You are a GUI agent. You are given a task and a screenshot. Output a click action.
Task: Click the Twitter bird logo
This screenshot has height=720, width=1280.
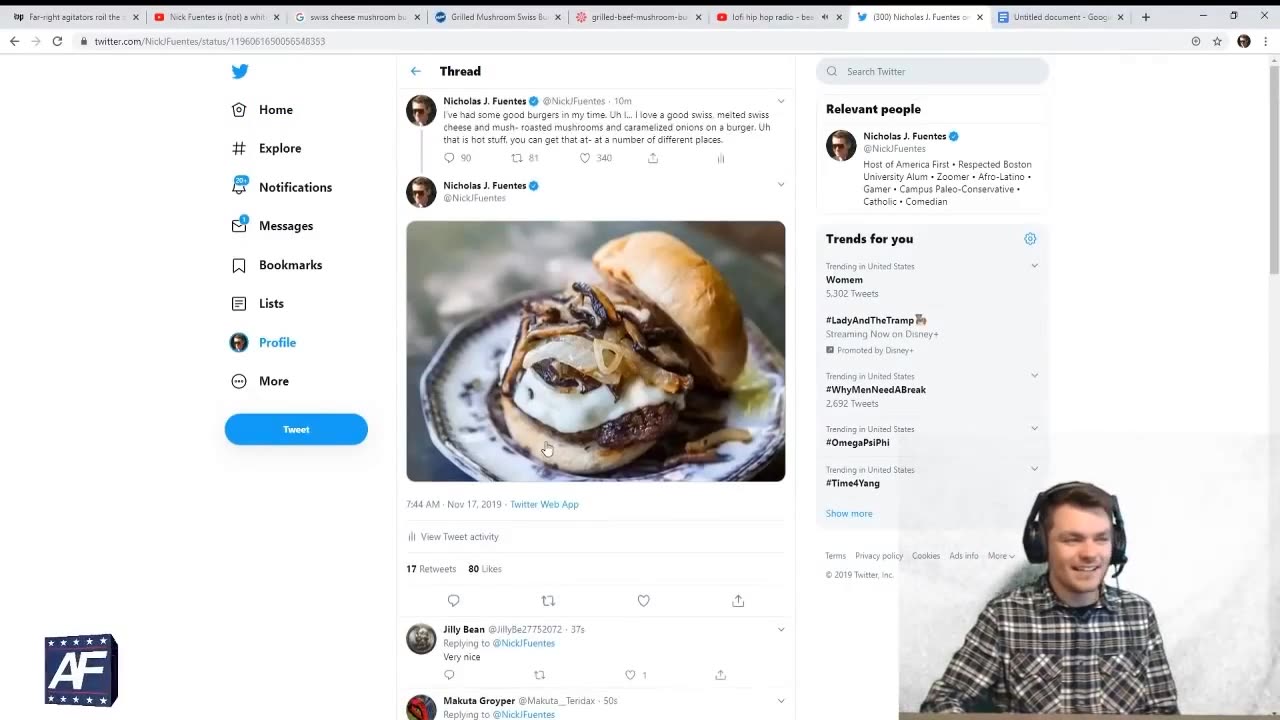pos(240,71)
